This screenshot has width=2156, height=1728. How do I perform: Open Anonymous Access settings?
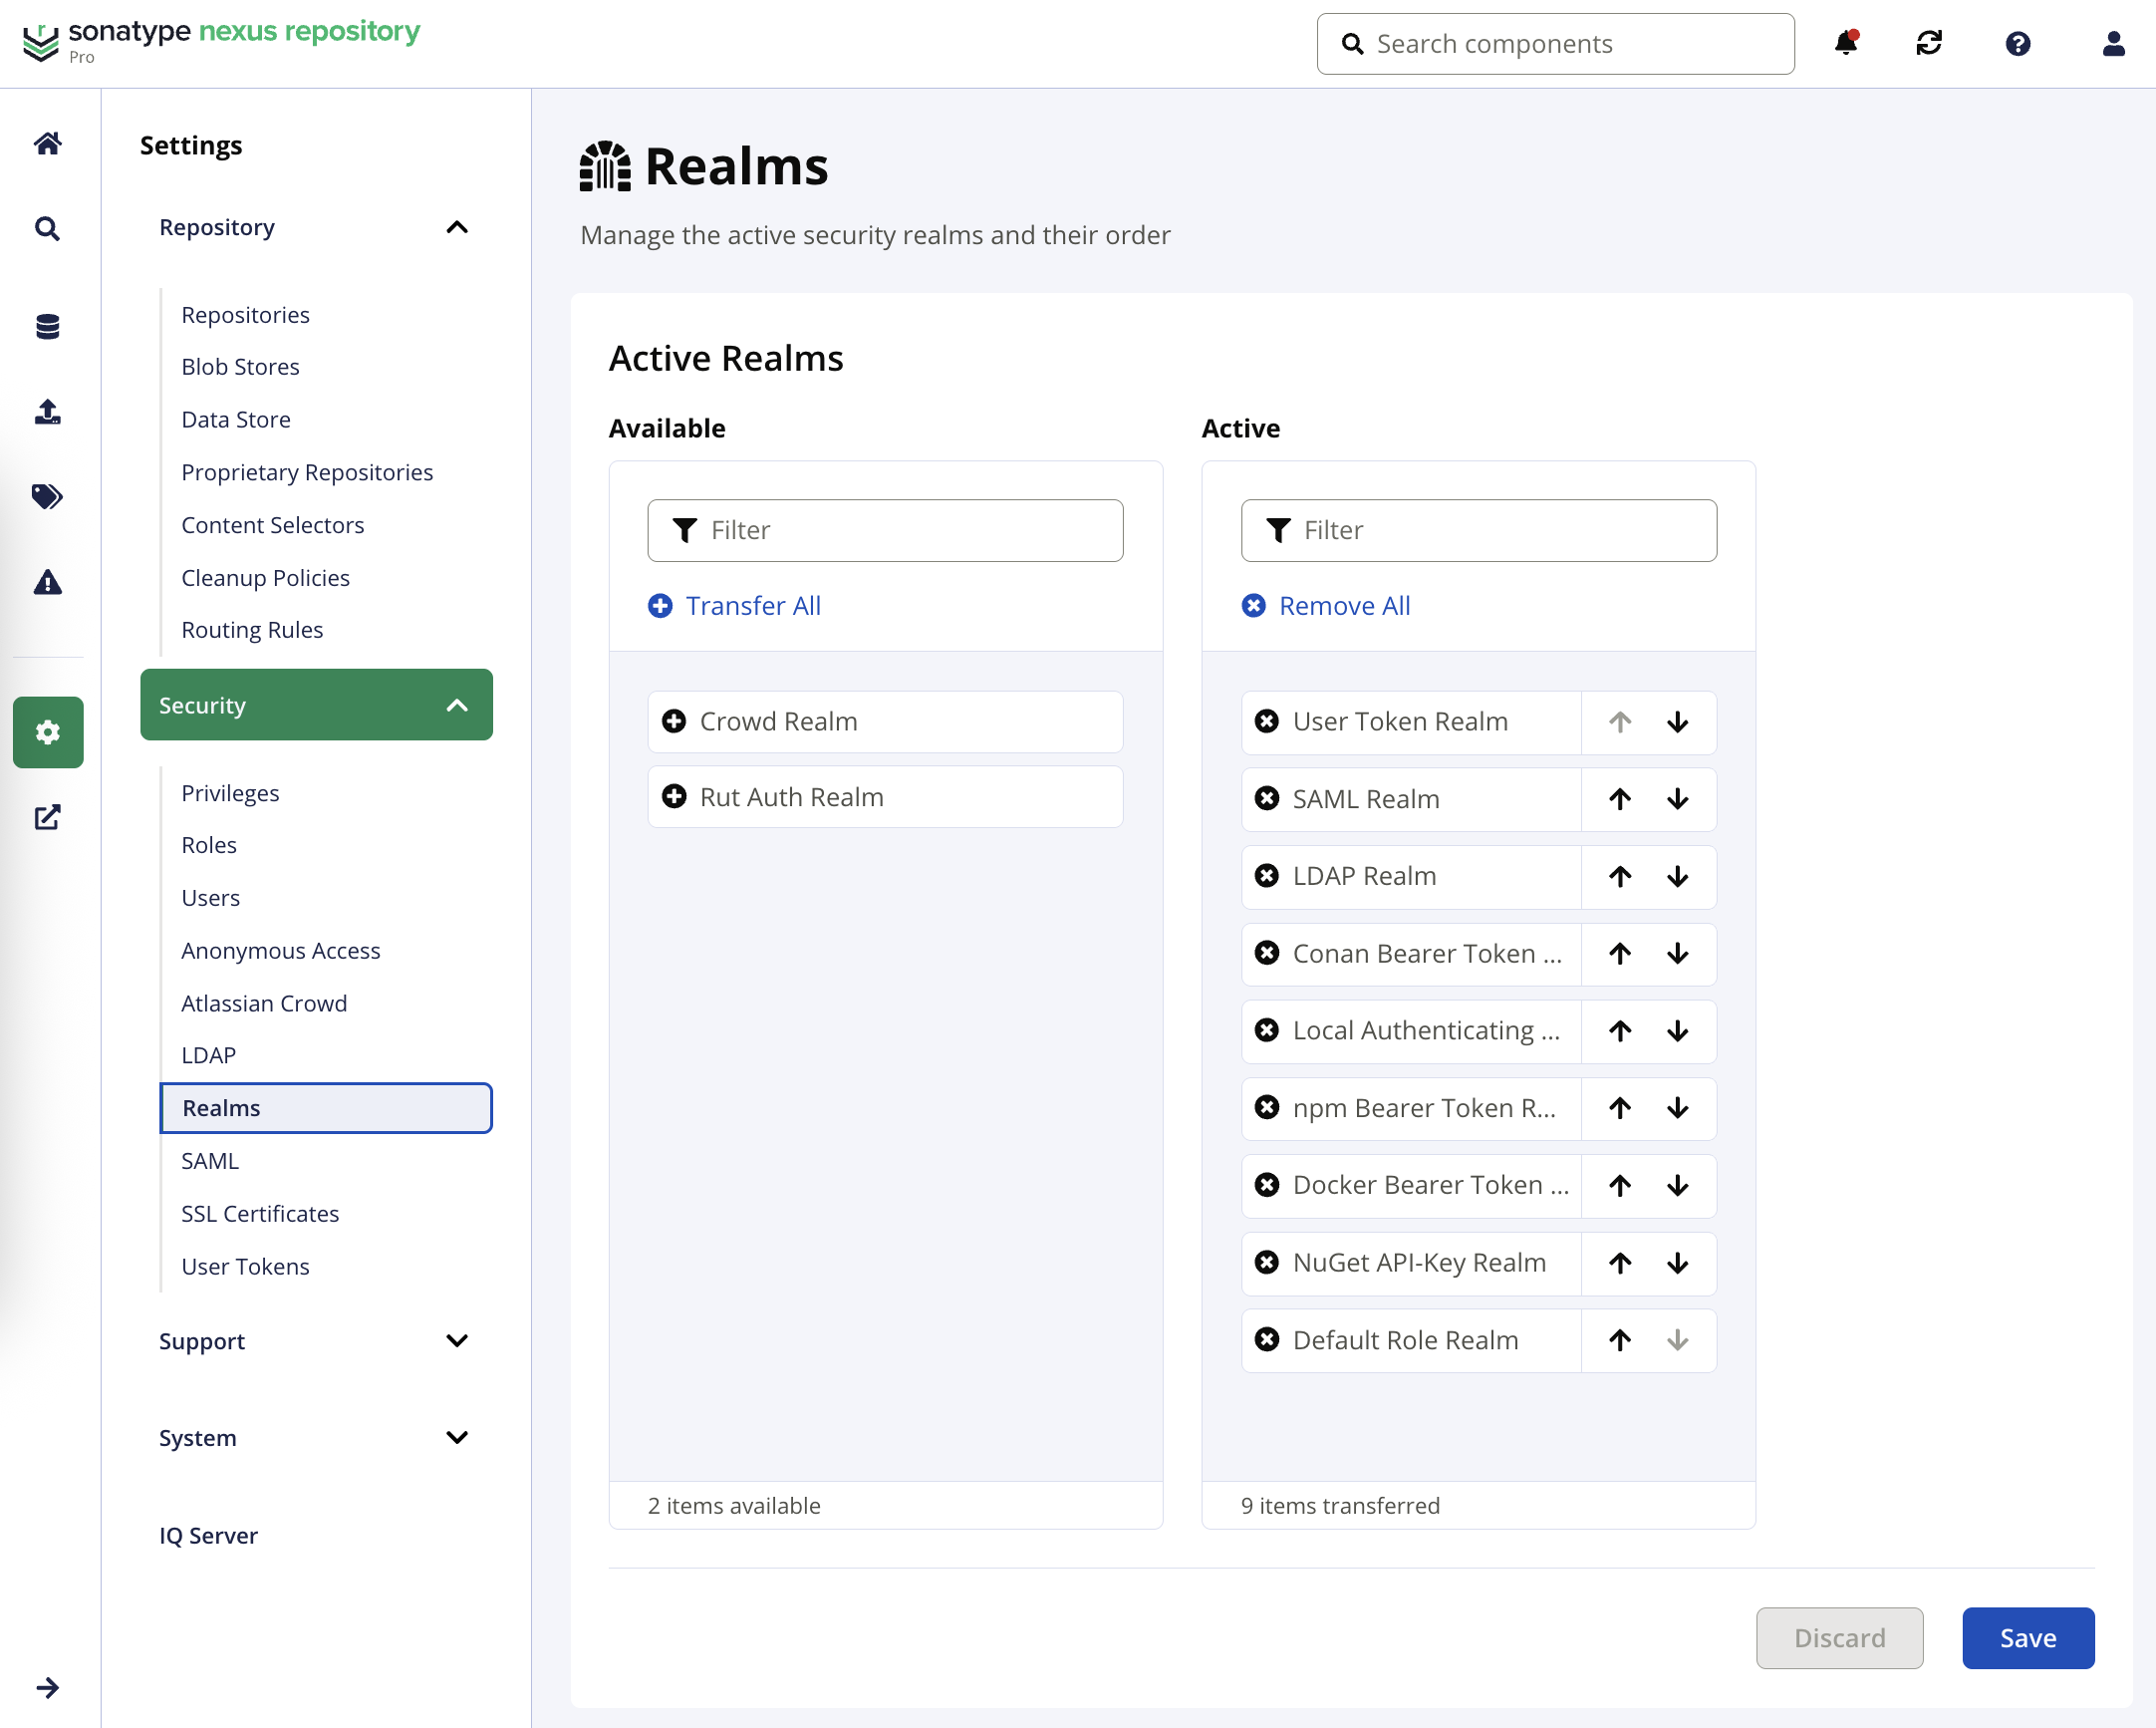(280, 951)
